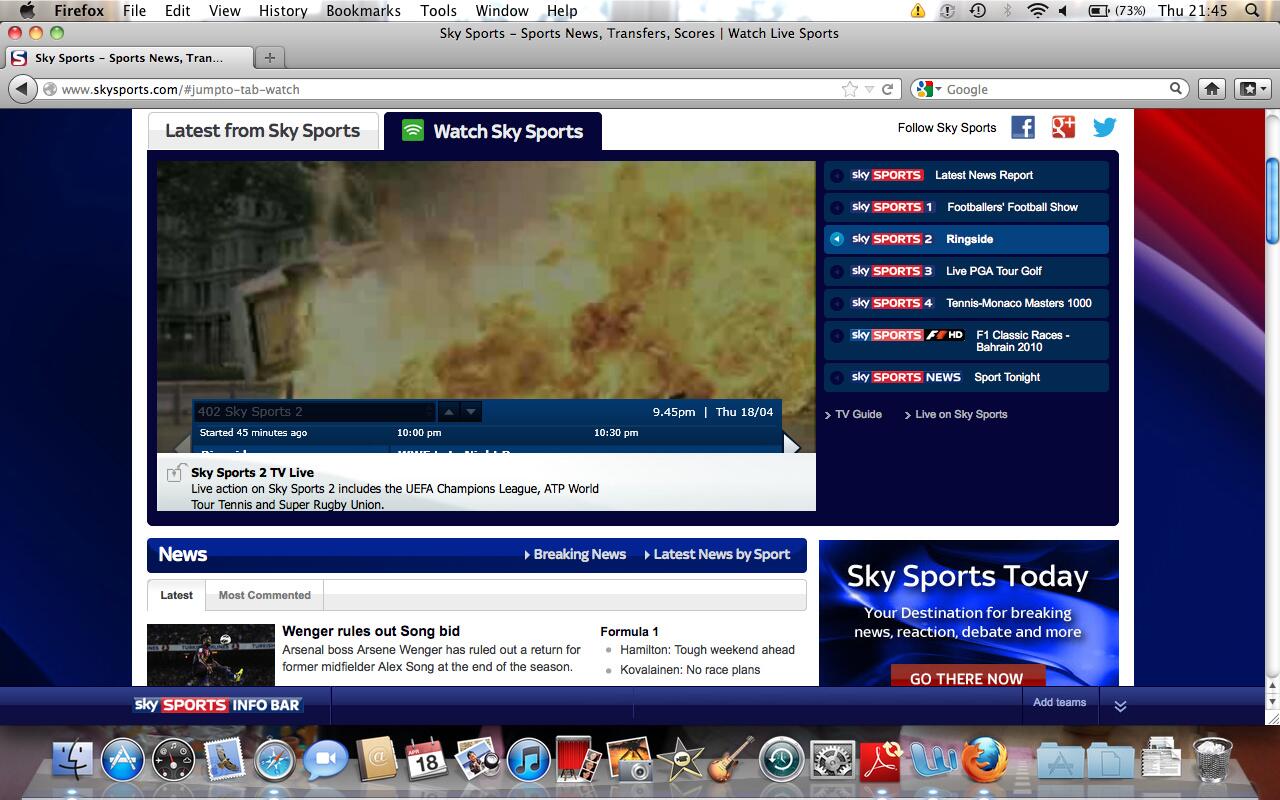The width and height of the screenshot is (1280, 800).
Task: Click the Sky Sports Info Bar logo
Action: click(218, 705)
